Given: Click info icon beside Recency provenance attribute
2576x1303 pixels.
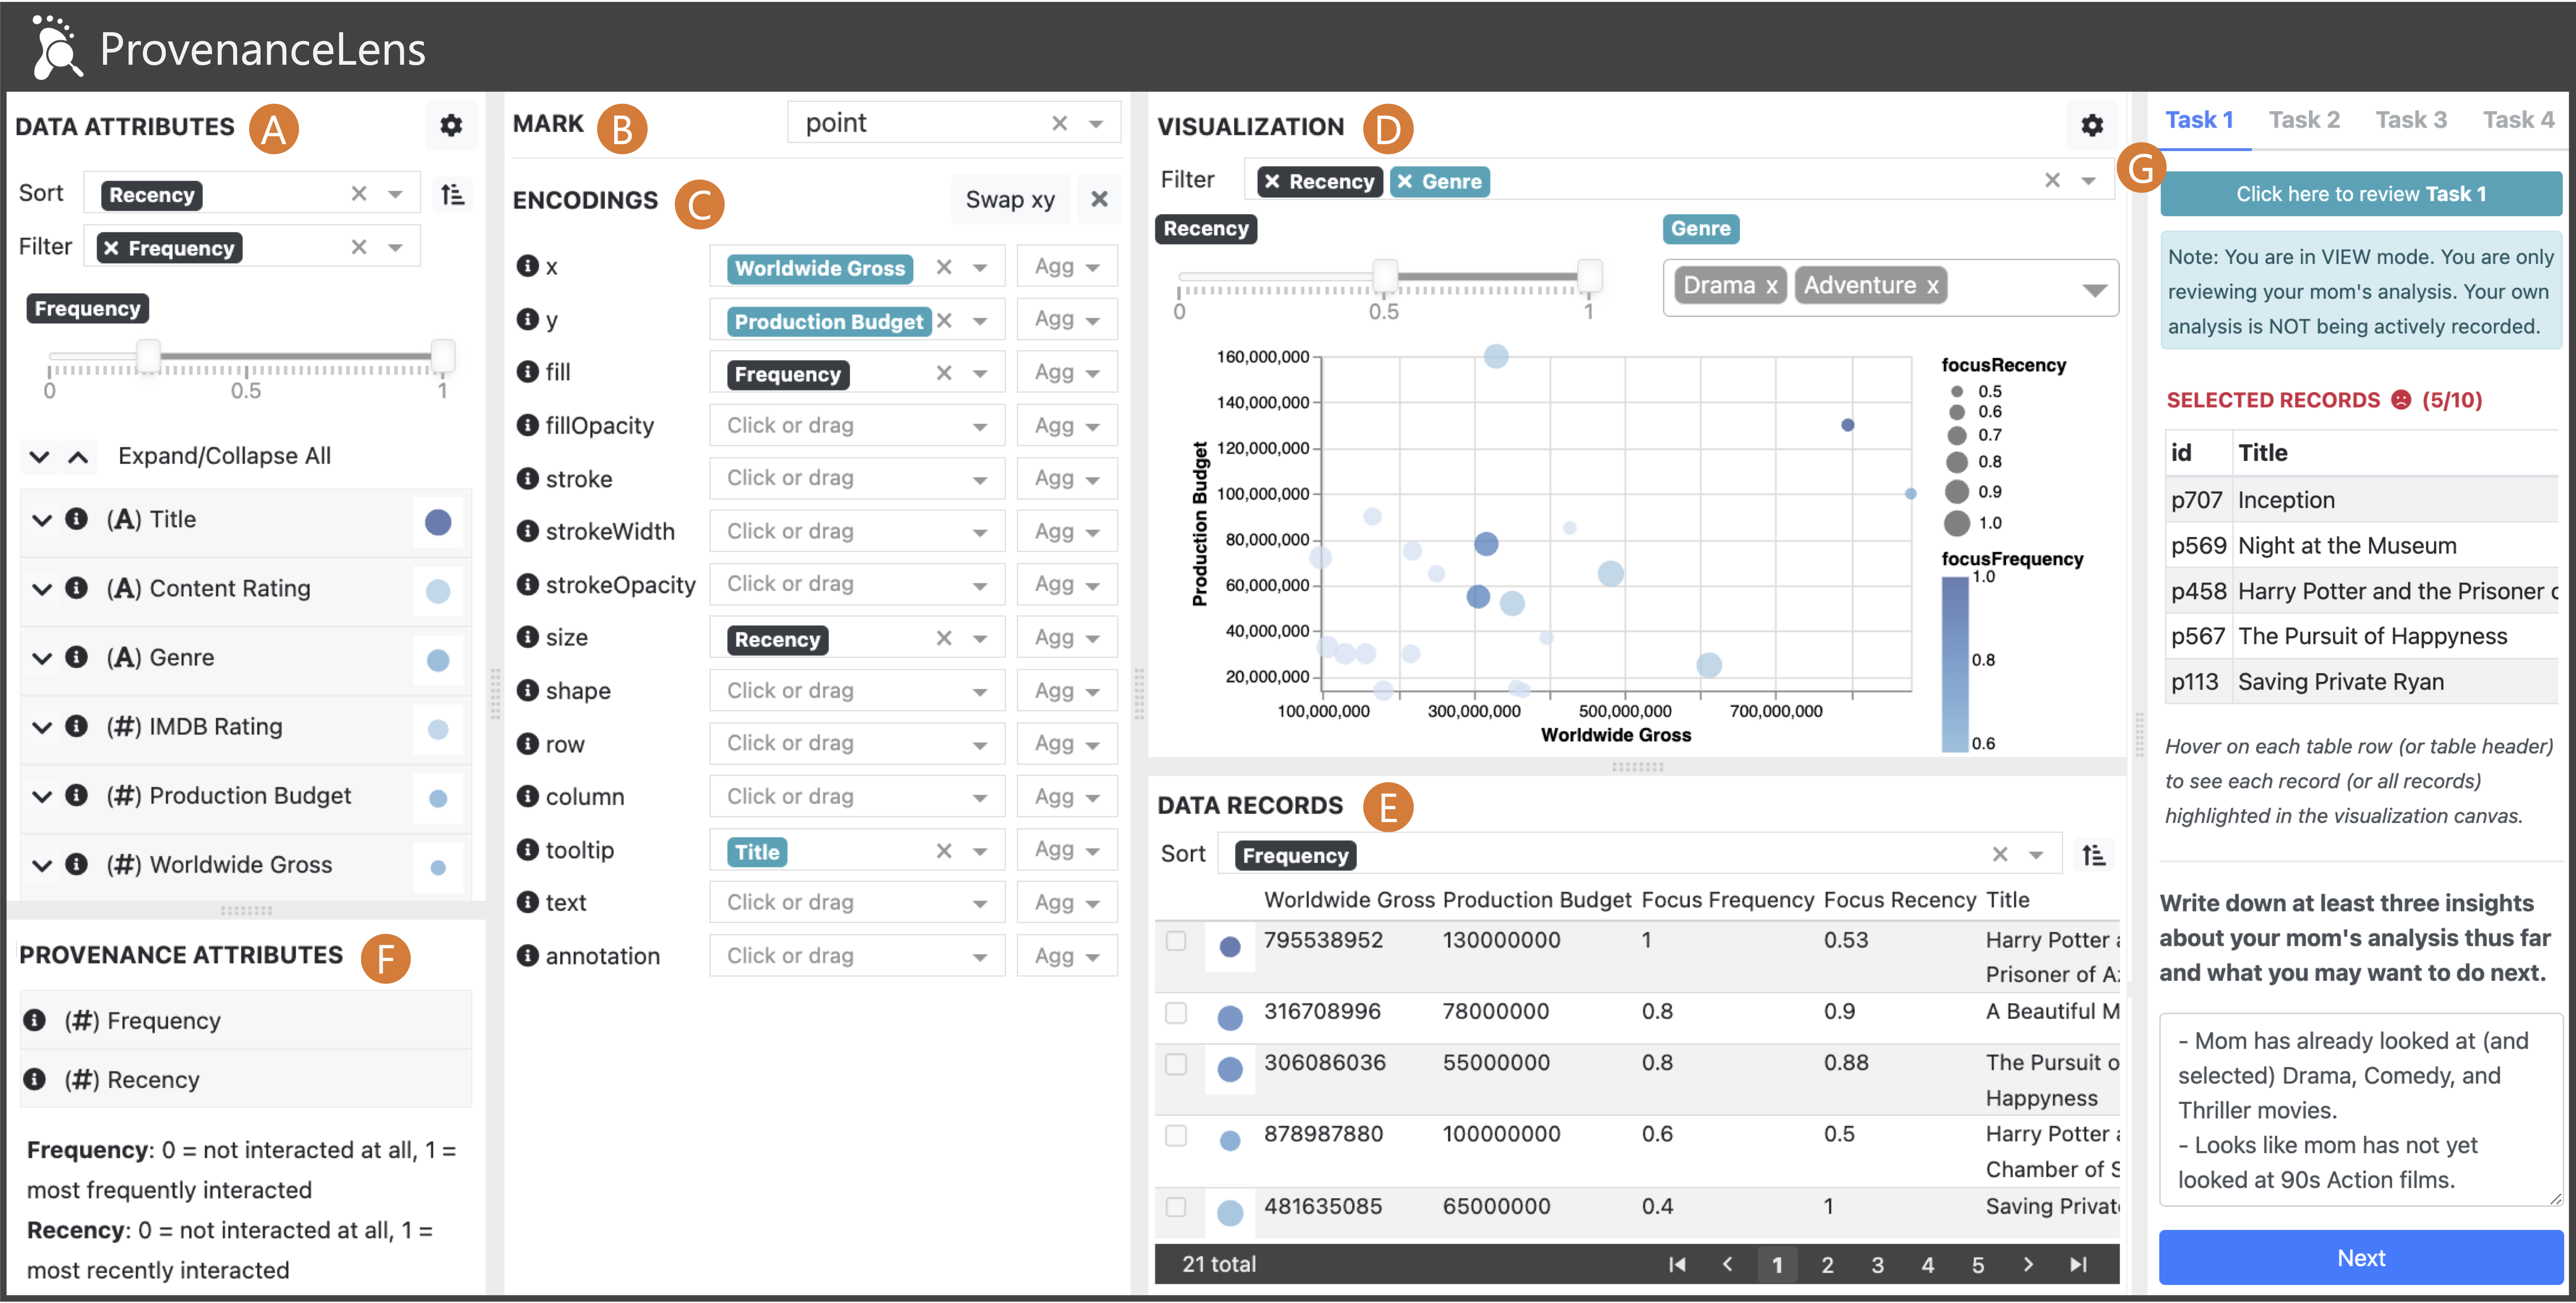Looking at the screenshot, I should [x=35, y=1080].
